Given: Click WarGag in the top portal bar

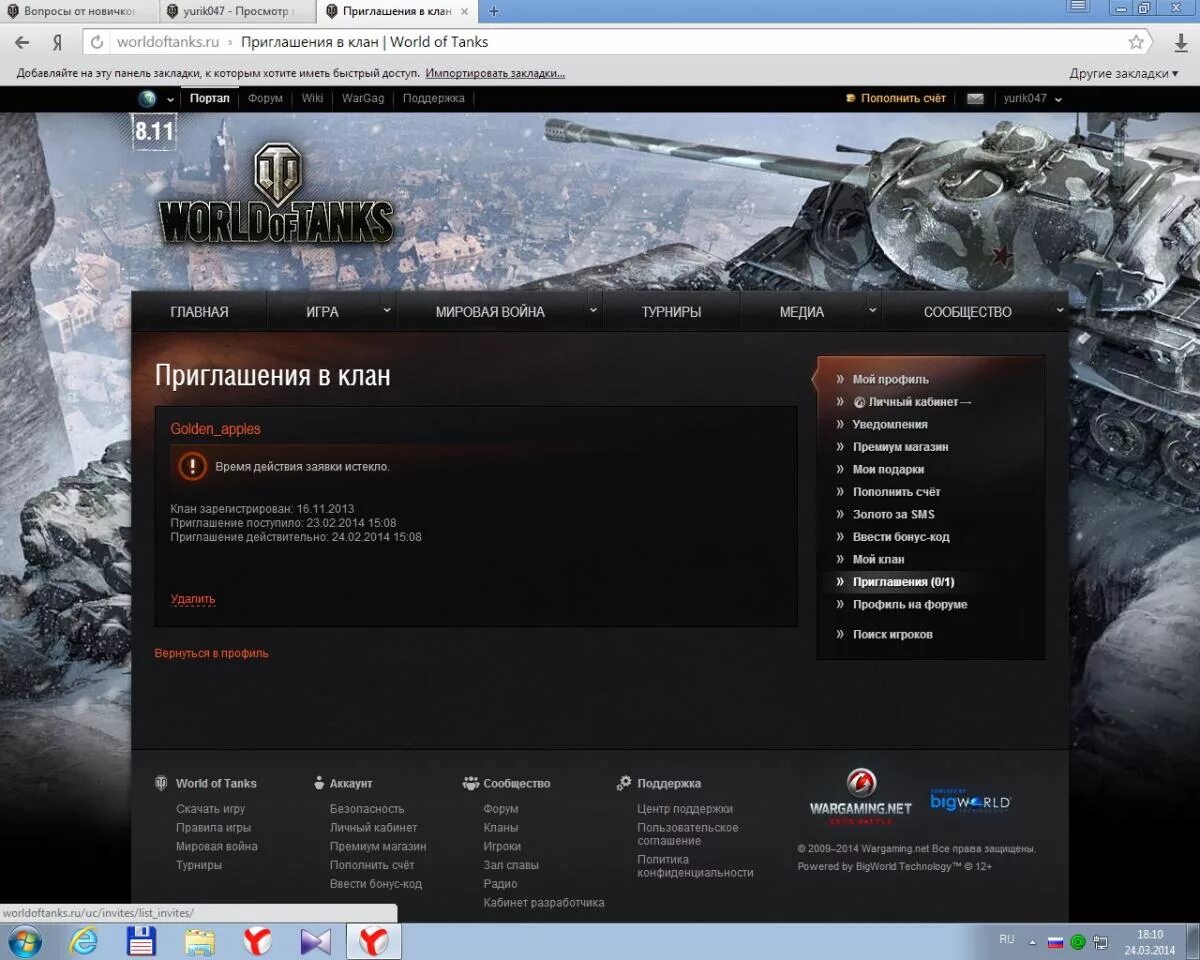Looking at the screenshot, I should (x=362, y=99).
